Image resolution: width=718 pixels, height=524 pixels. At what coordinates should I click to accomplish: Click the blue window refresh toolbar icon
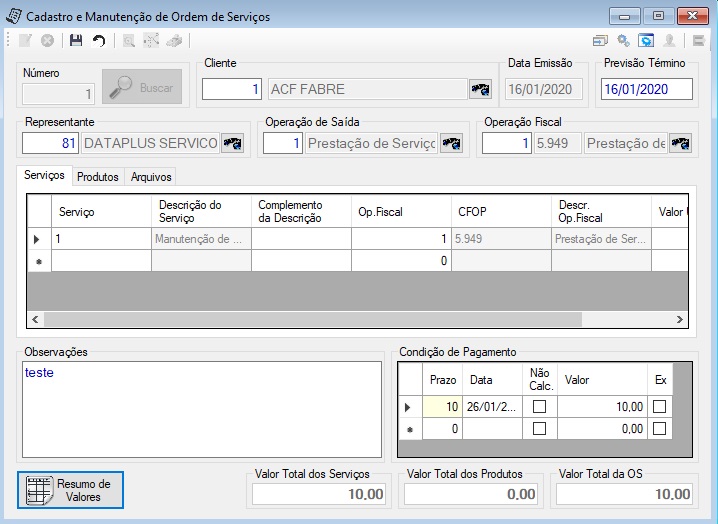point(646,41)
